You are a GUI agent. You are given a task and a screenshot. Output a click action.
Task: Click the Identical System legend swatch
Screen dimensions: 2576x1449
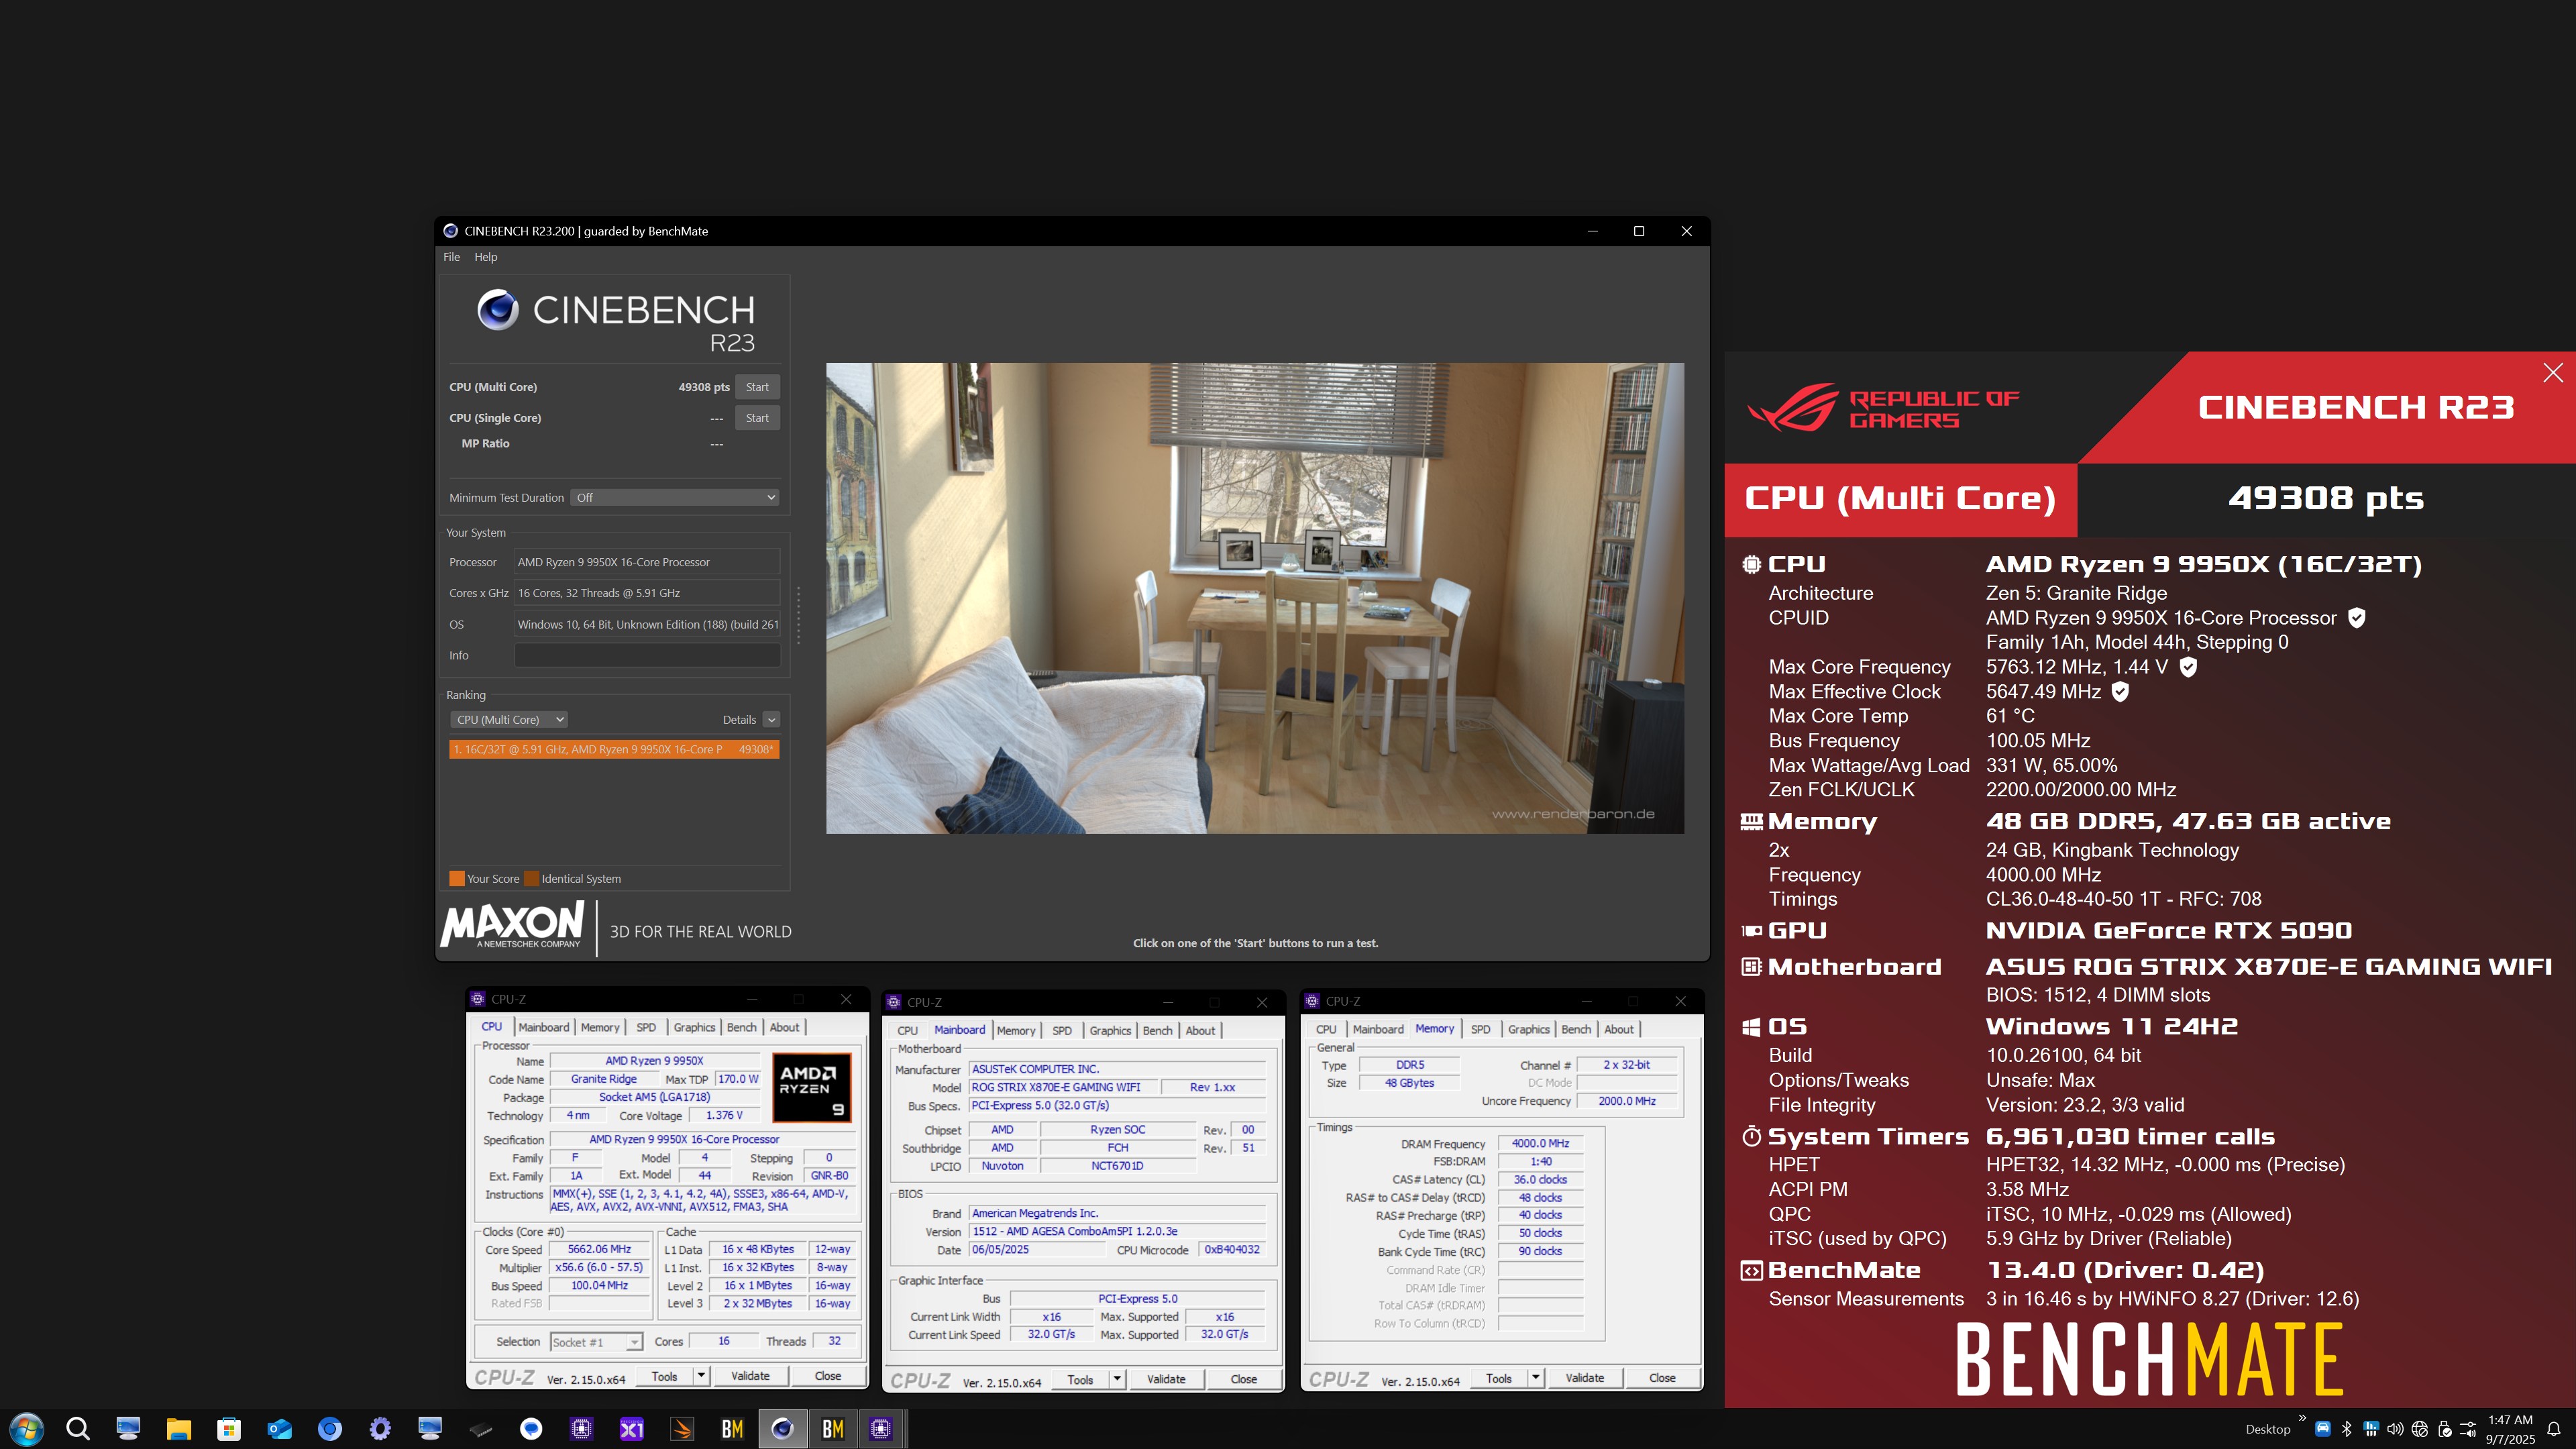(532, 878)
